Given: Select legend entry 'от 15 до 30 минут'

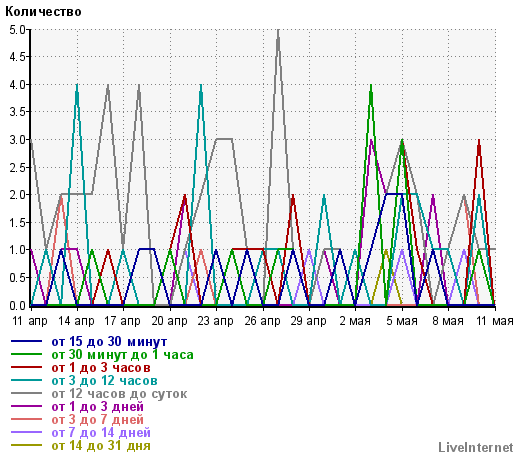Looking at the screenshot, I should point(109,342).
